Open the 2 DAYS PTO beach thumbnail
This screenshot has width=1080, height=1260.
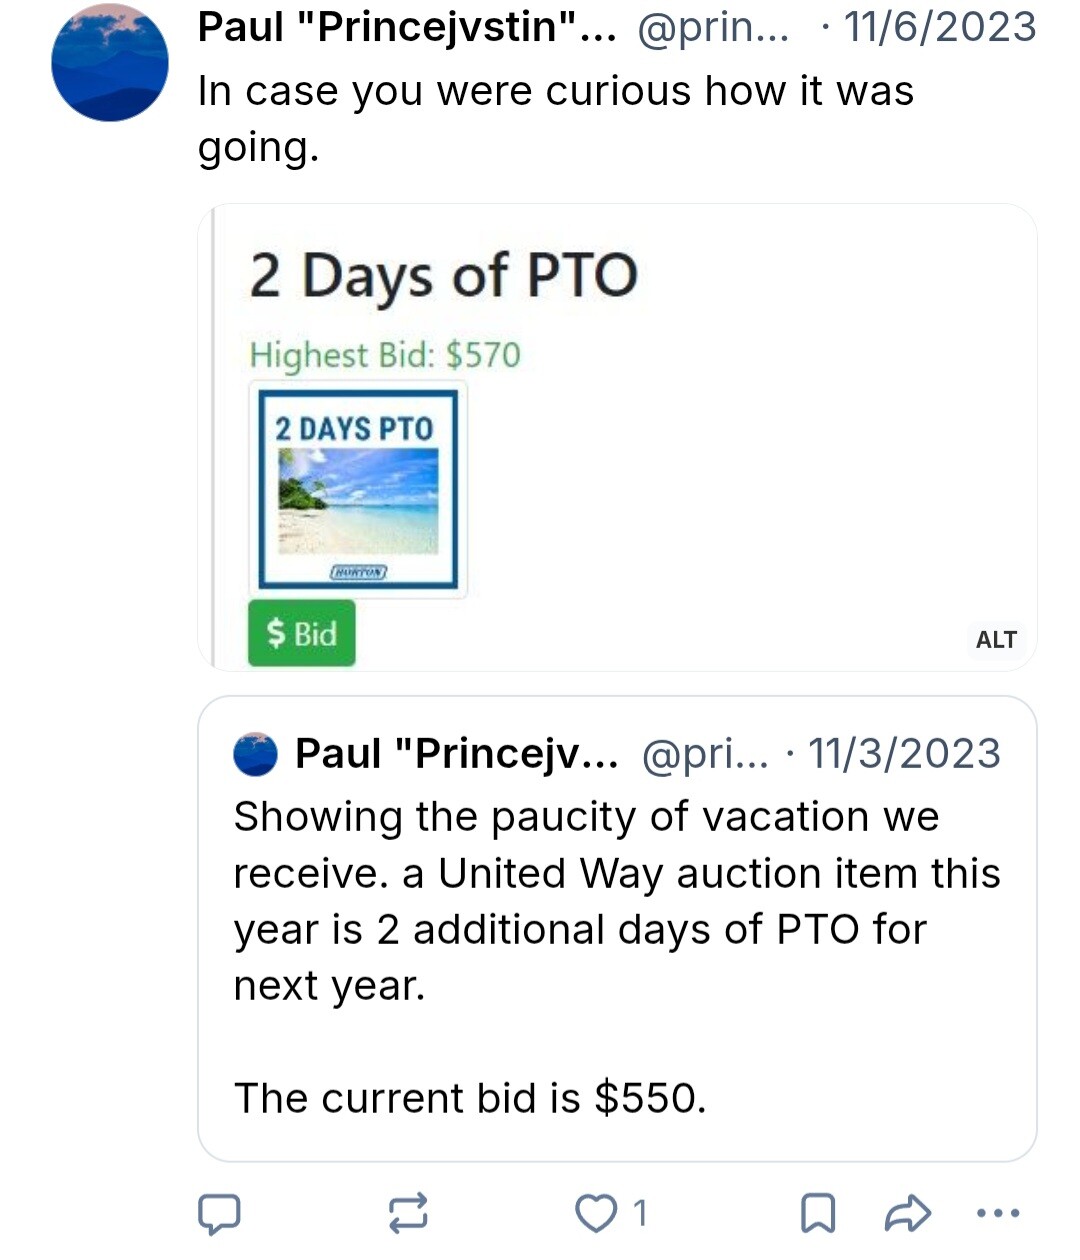tap(358, 489)
